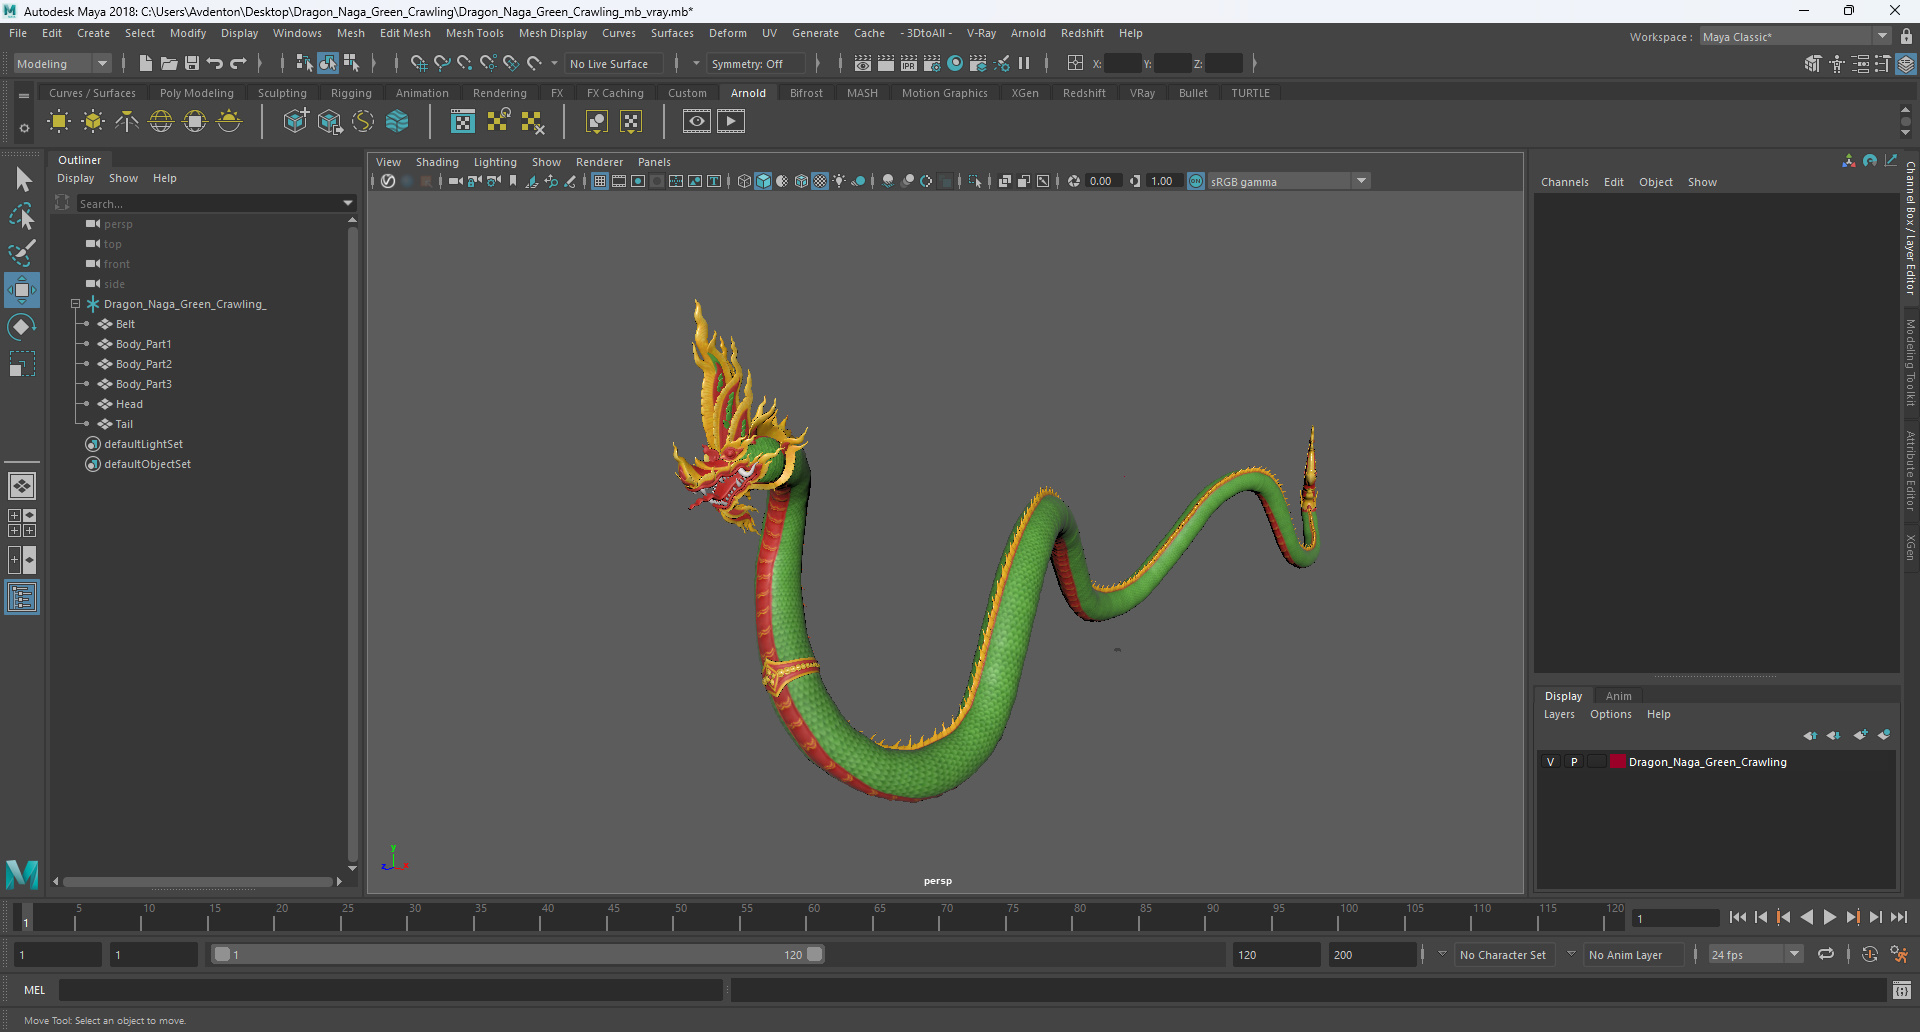Open the Symmetry Off dropdown
Screen dimensions: 1920x1032
[x=757, y=63]
